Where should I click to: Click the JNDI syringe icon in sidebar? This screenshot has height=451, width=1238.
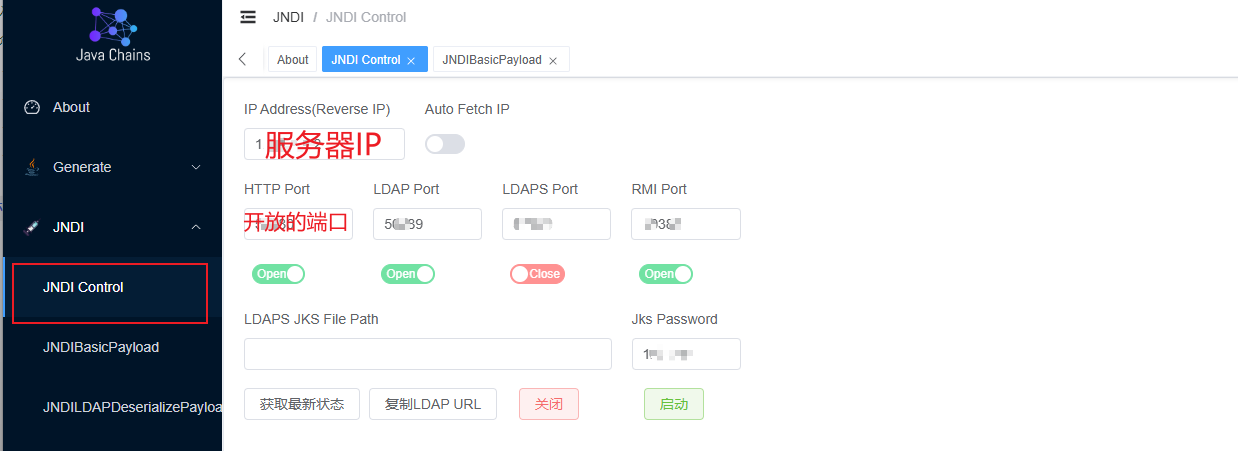(32, 227)
